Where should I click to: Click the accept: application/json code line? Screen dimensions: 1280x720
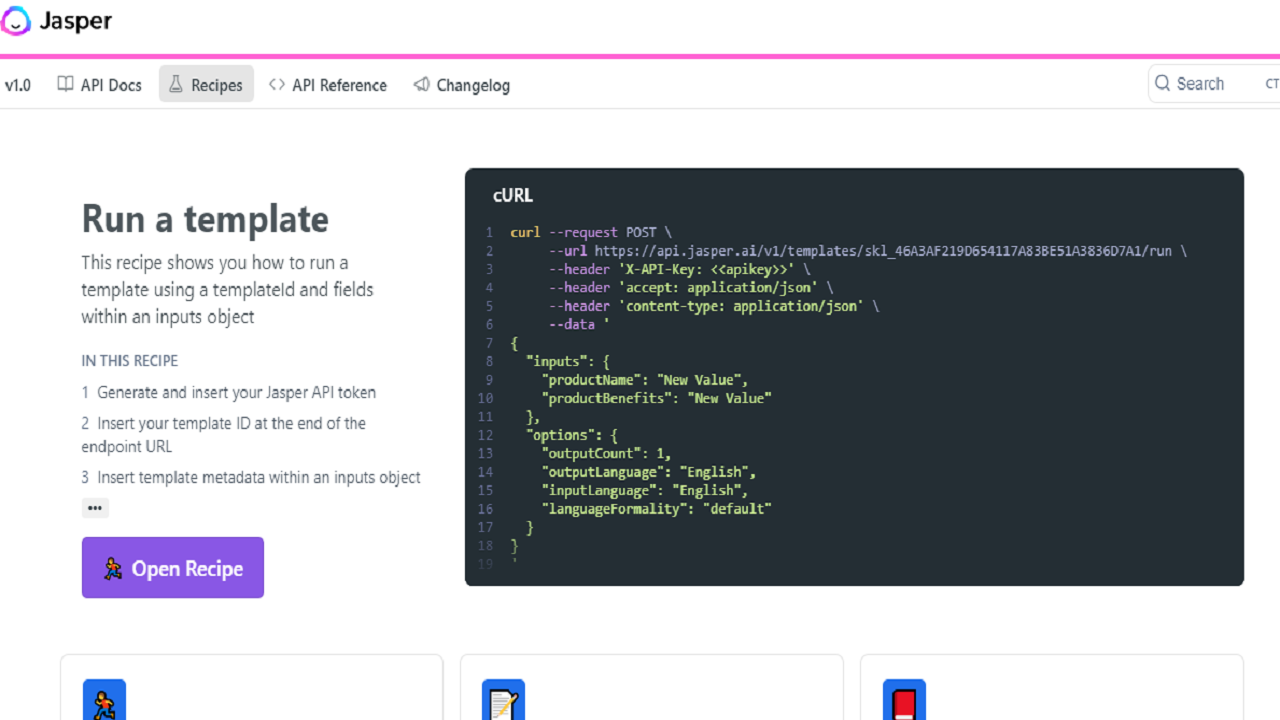tap(691, 288)
